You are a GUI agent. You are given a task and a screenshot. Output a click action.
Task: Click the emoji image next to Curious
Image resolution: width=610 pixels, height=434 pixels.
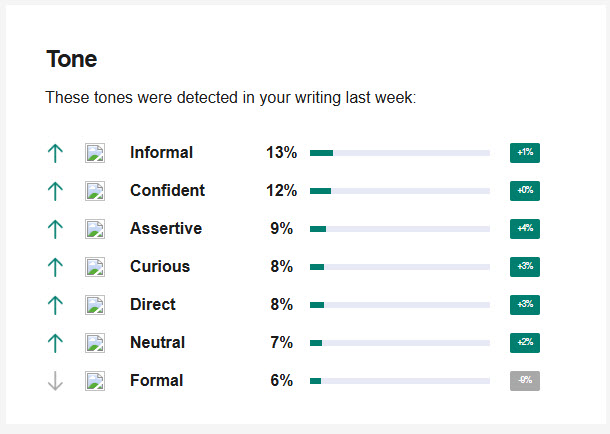95,267
